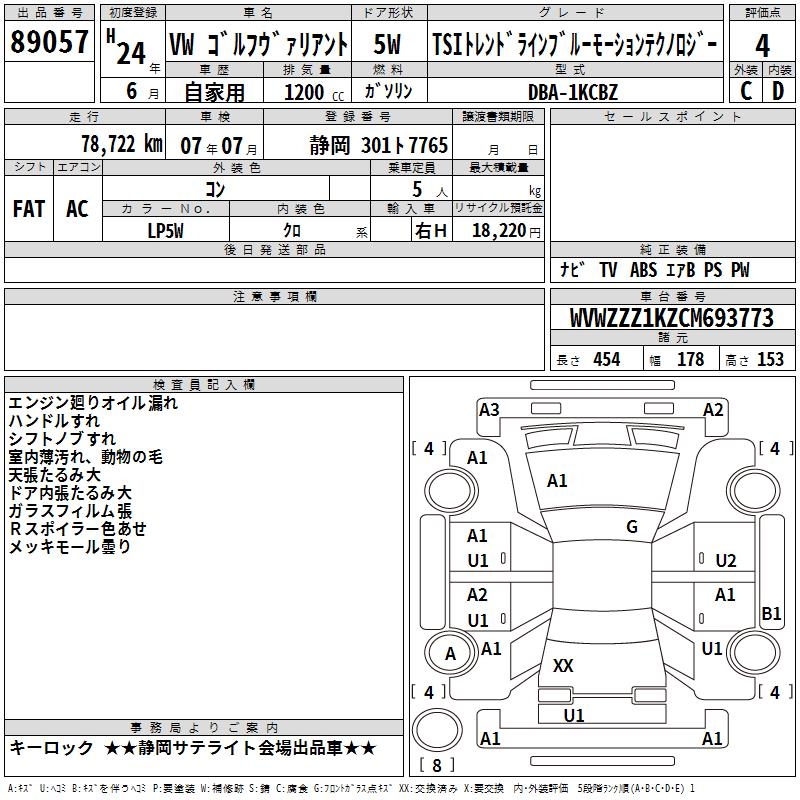Select the mileage value 78,722 km

(x=122, y=144)
